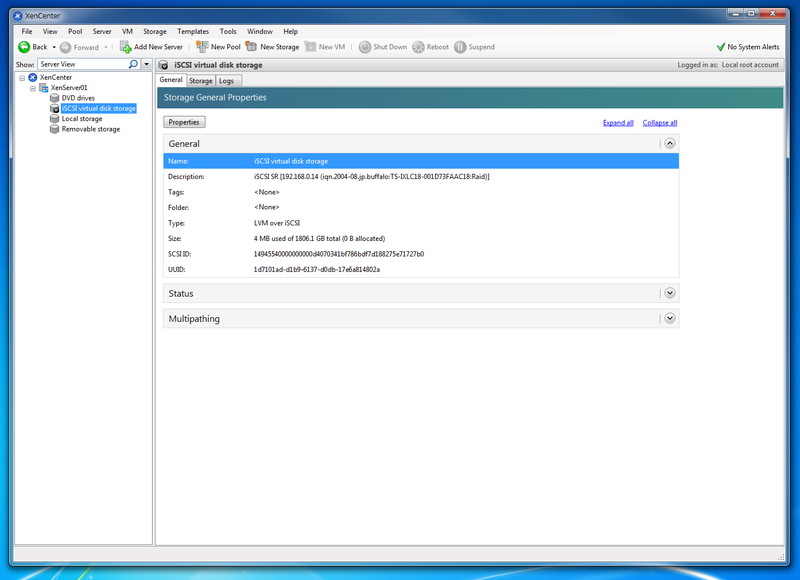
Task: Click the Type value LVM over iSCSI
Action: [x=277, y=223]
